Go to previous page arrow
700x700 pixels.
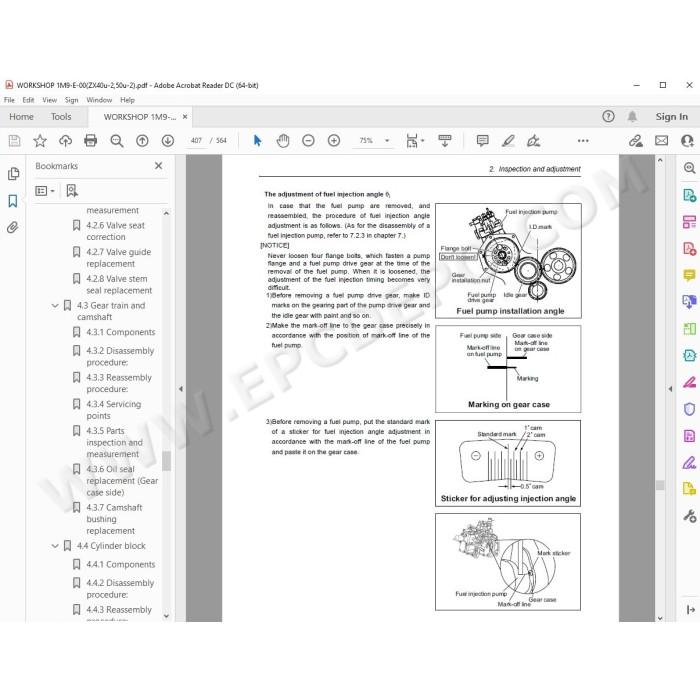142,141
